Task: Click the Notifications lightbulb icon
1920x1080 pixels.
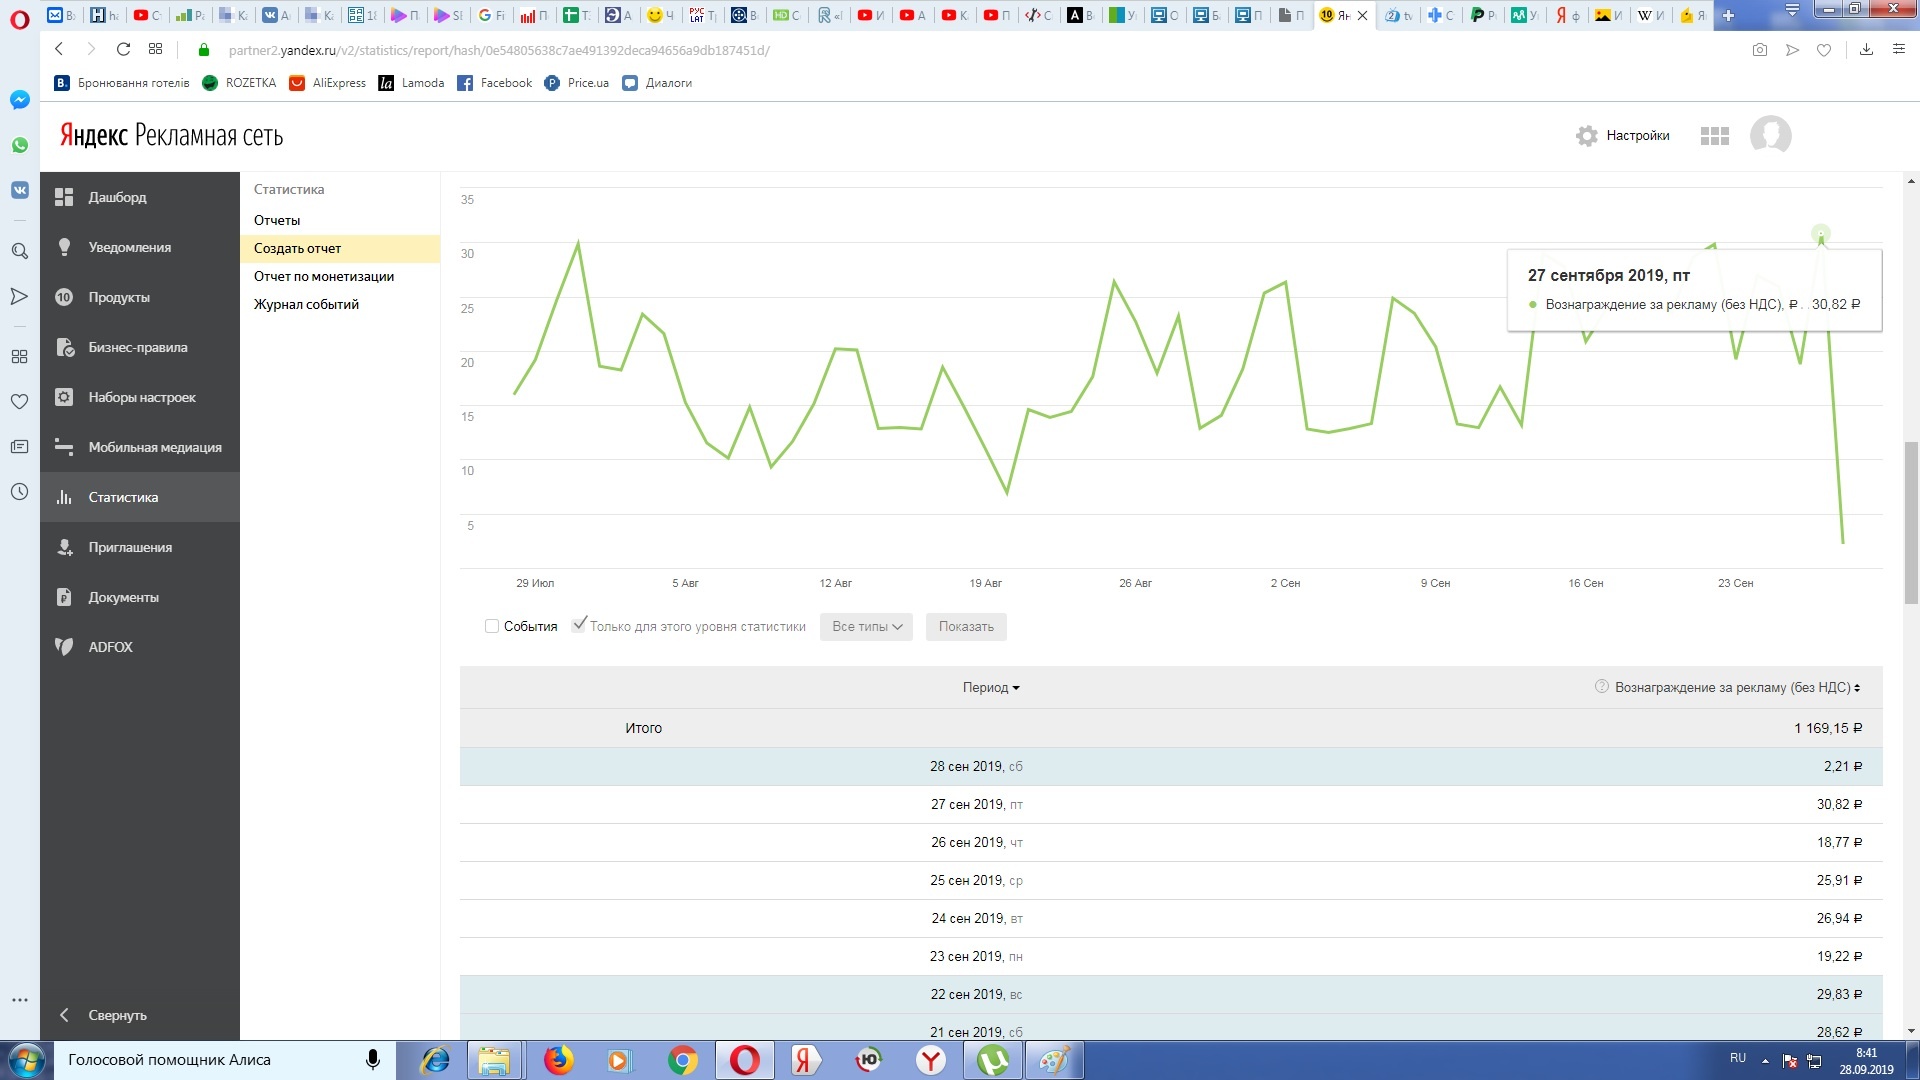Action: point(64,247)
